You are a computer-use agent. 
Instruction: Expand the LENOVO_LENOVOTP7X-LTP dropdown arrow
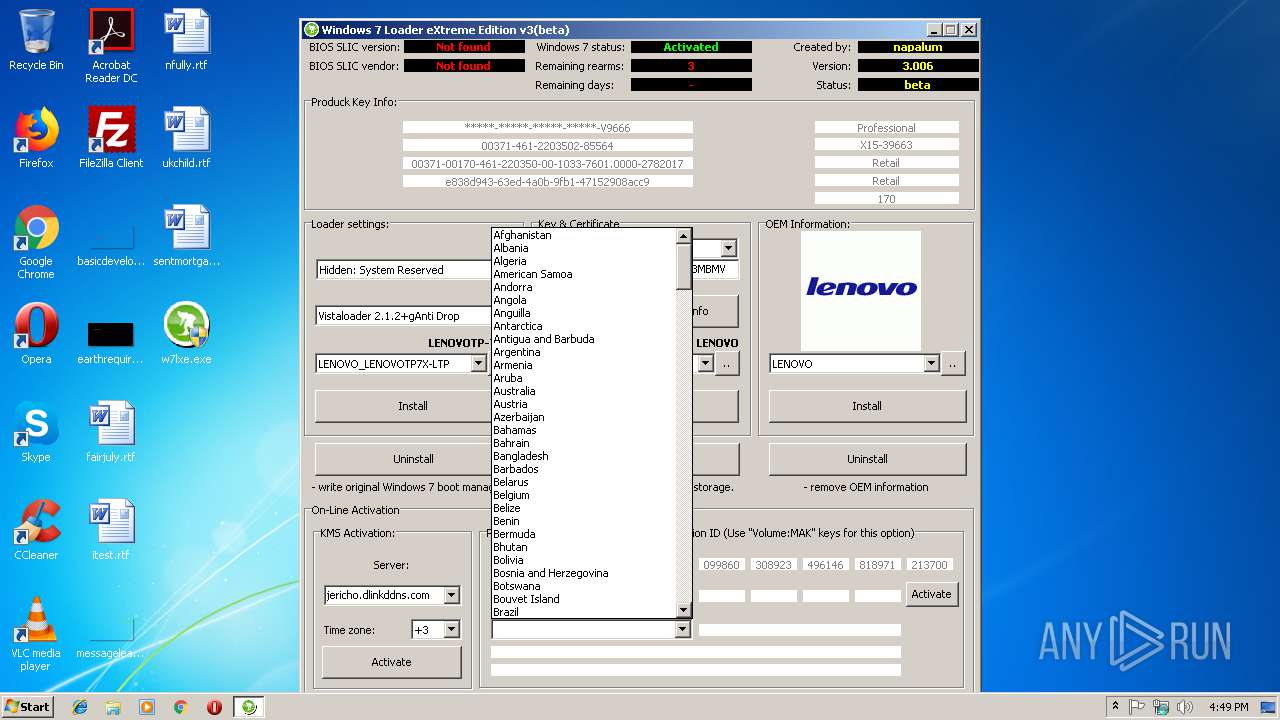479,364
